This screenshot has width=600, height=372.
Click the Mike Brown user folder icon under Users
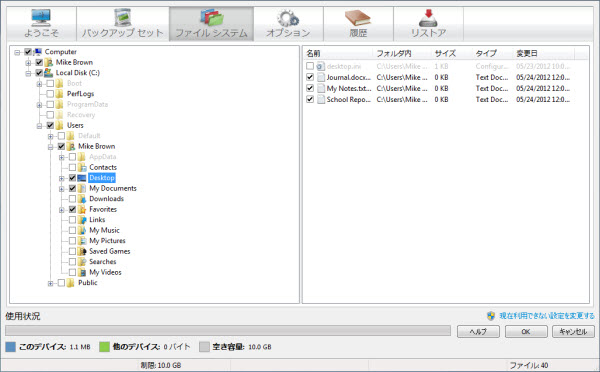(70, 146)
